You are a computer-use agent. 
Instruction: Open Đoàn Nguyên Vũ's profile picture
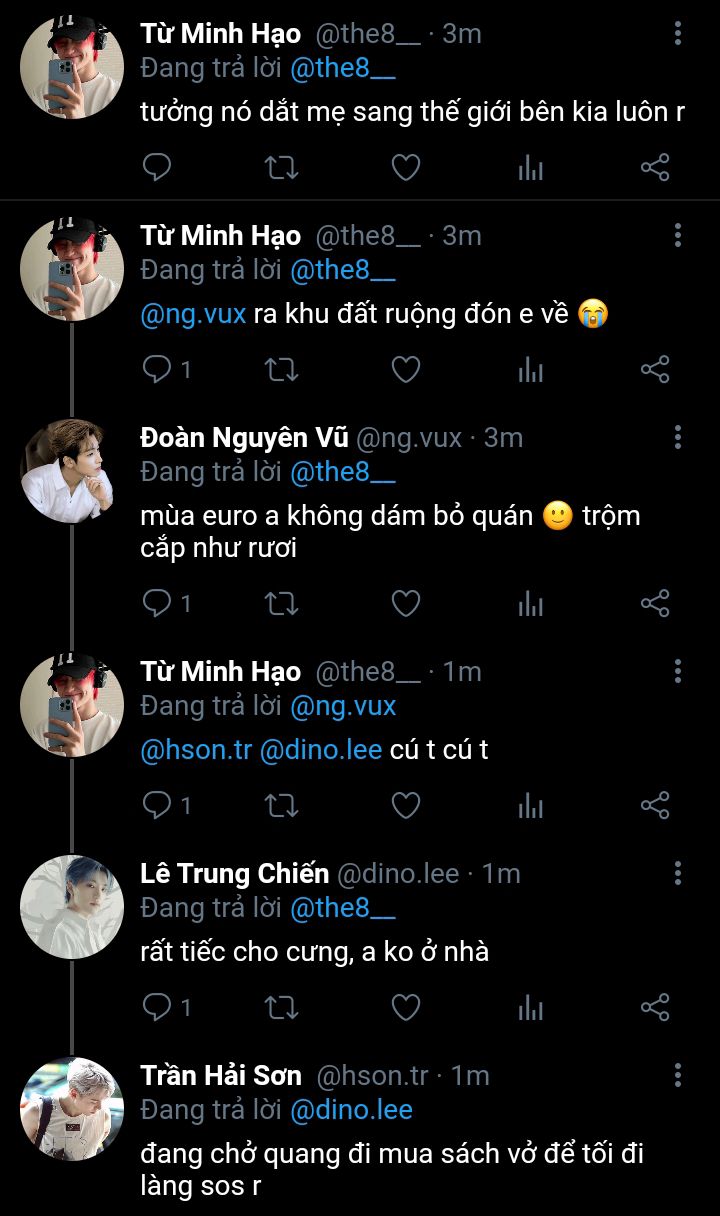(x=72, y=471)
